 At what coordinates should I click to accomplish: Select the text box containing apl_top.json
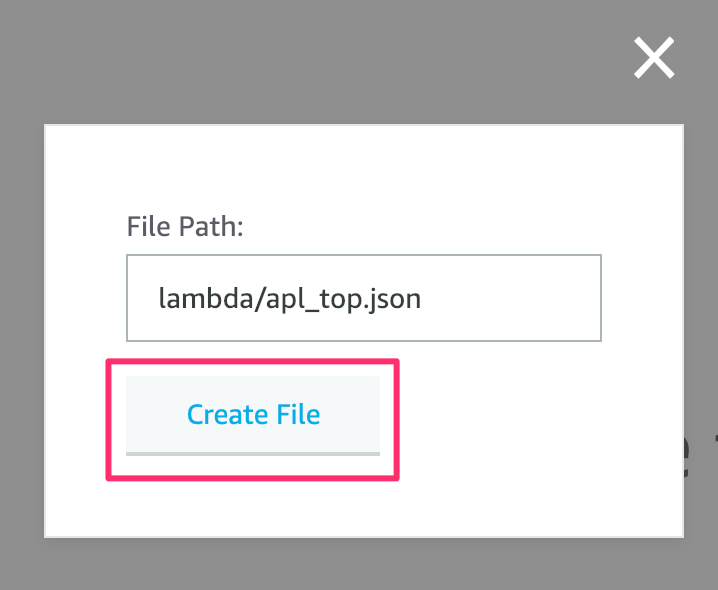click(364, 298)
